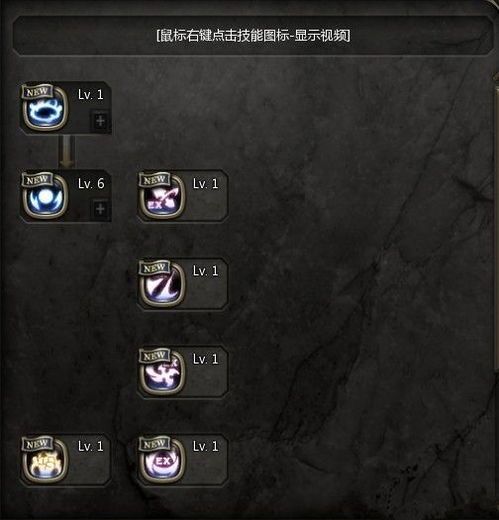The image size is (499, 520).
Task: Click the NEW badge on the blue ring skill
Action: (37, 92)
